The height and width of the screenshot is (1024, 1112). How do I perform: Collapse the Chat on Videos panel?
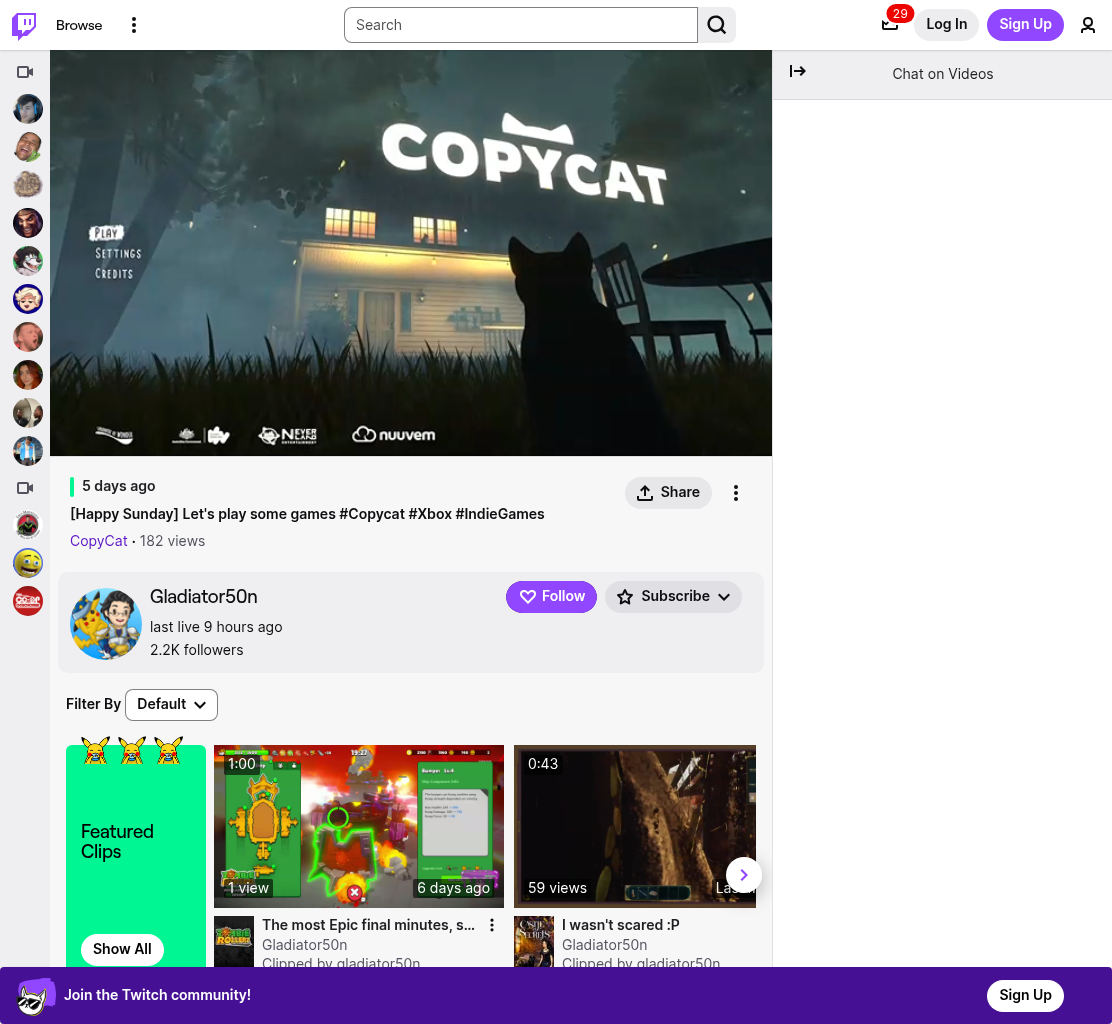798,71
